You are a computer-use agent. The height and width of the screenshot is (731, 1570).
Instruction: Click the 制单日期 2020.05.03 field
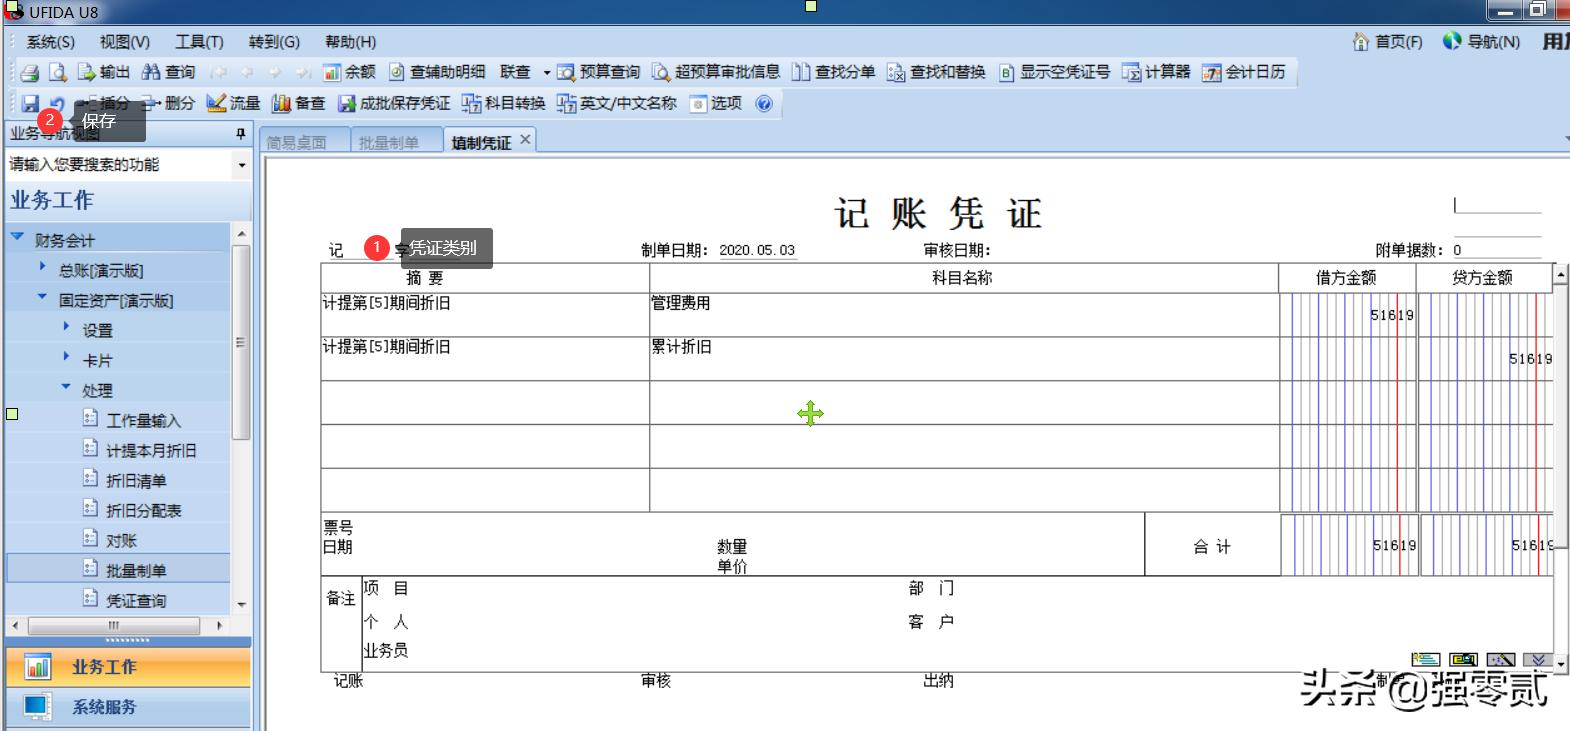pos(757,250)
